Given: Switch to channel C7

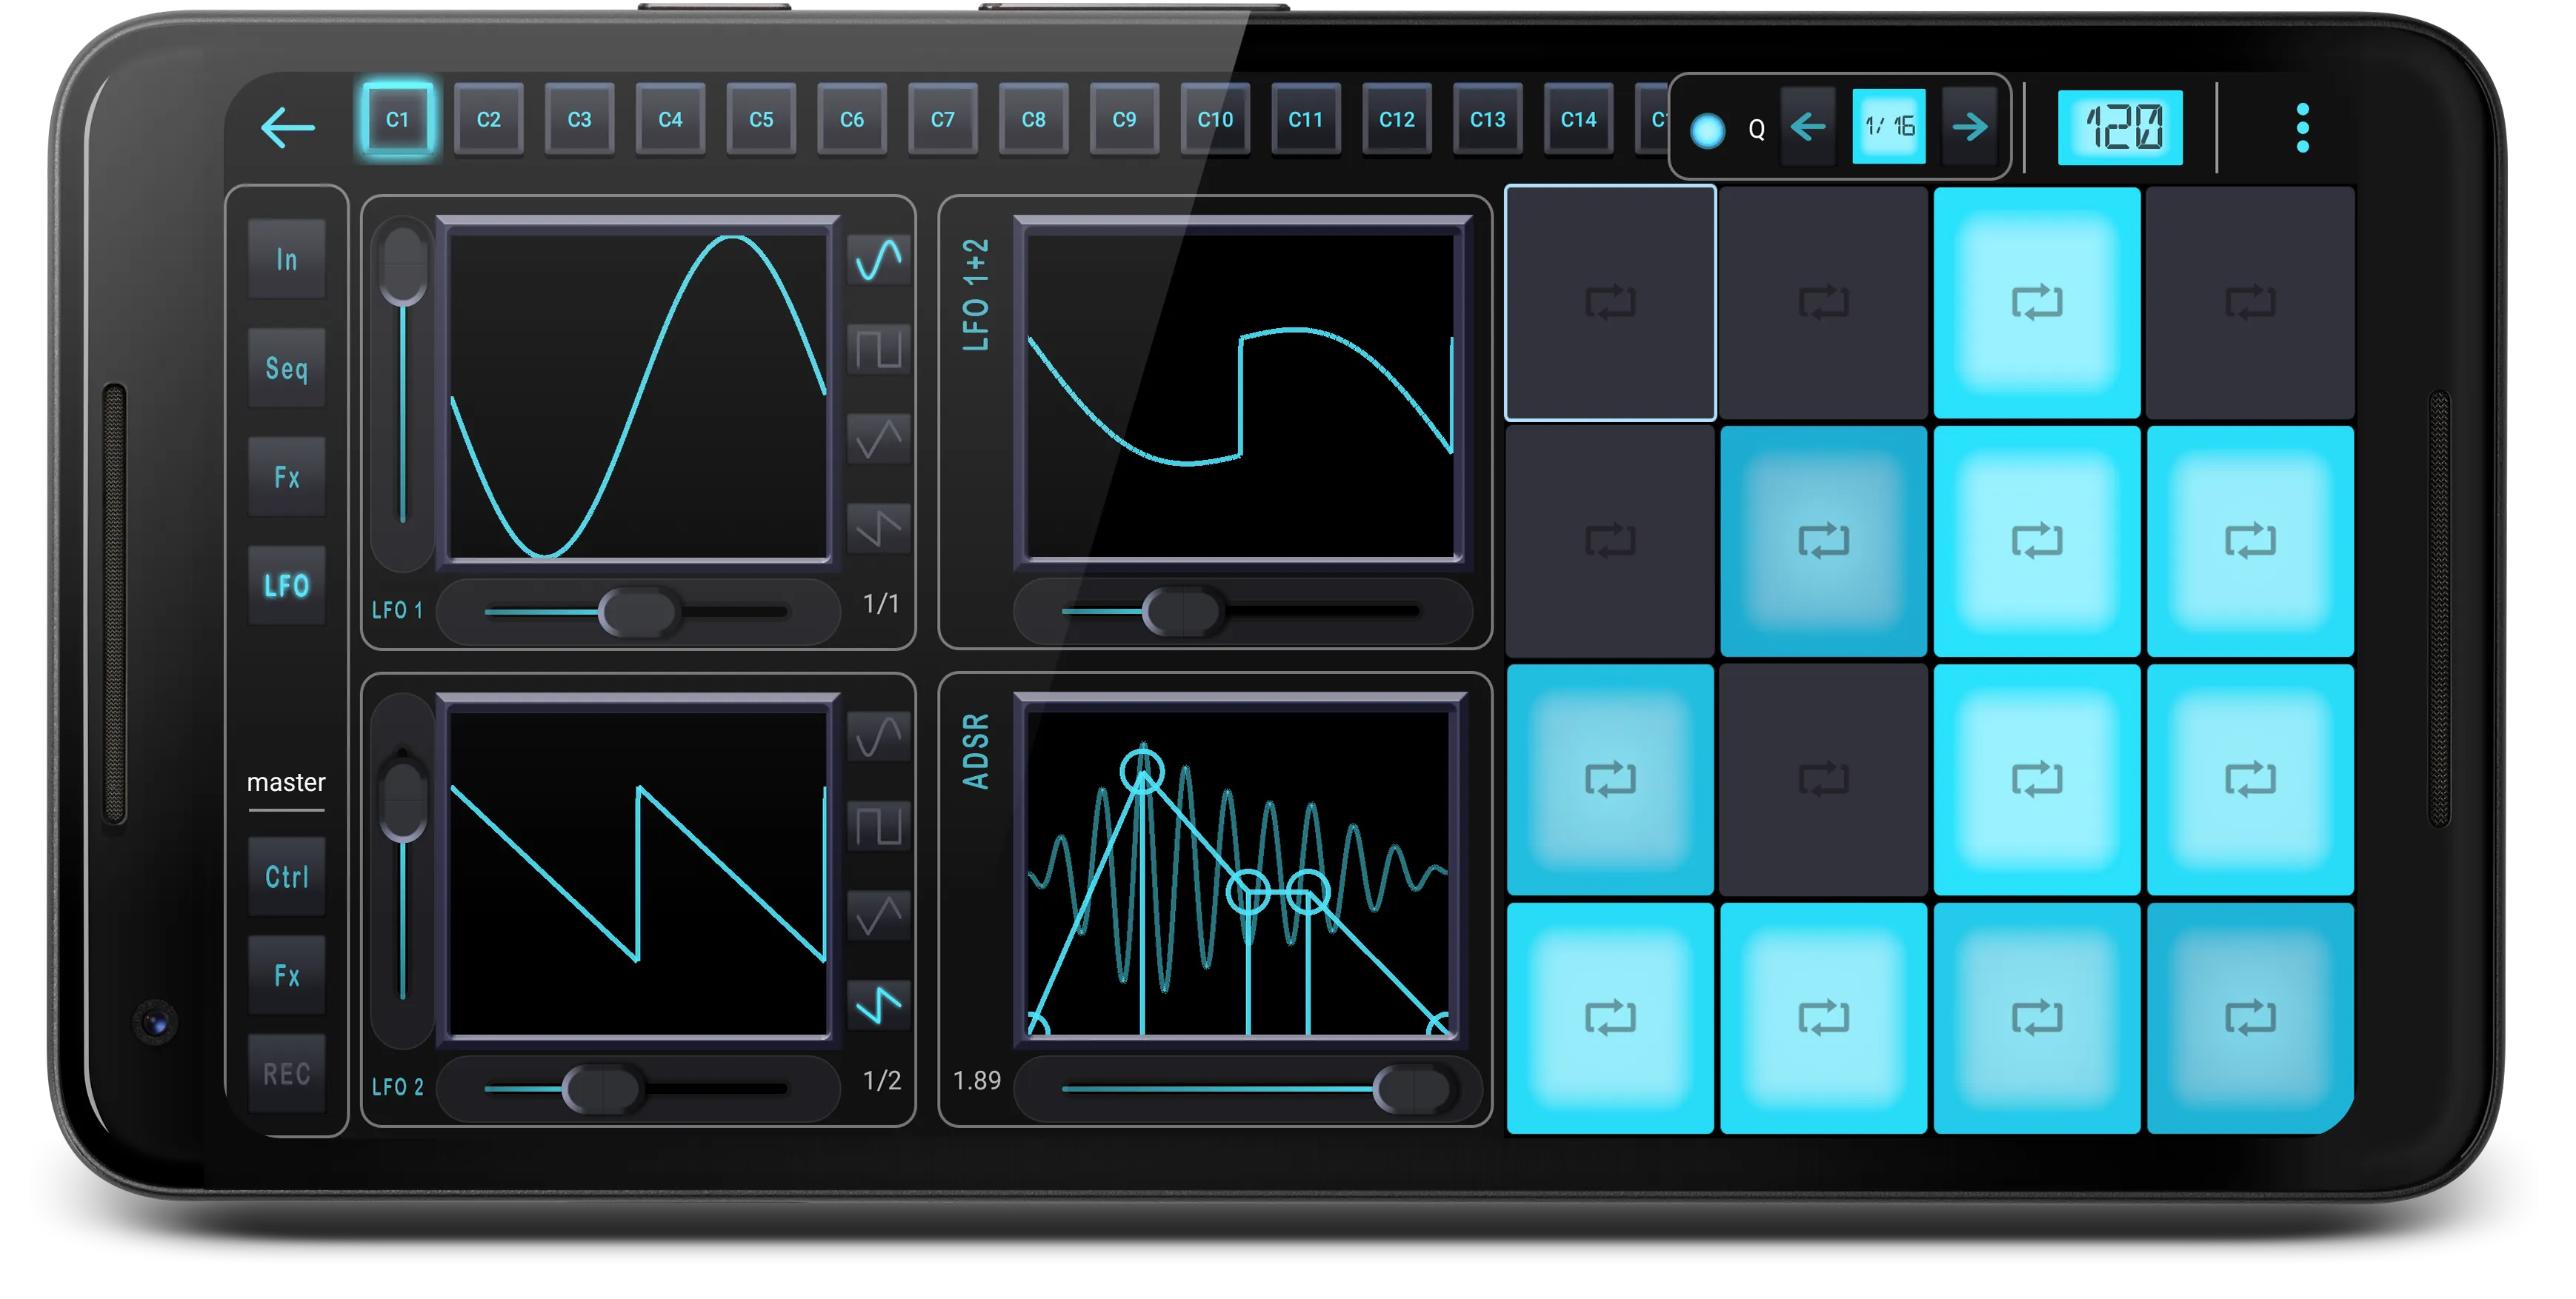Looking at the screenshot, I should click(x=943, y=119).
